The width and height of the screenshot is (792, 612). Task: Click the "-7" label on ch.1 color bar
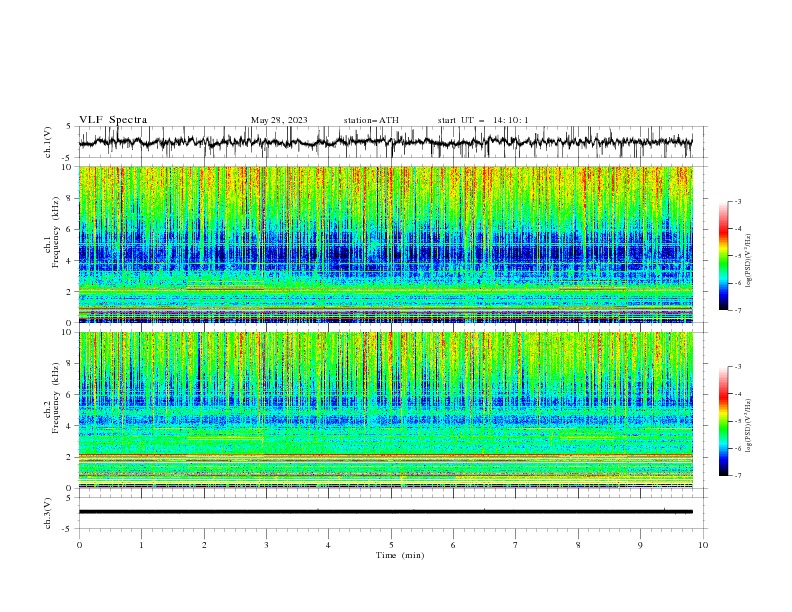click(738, 310)
